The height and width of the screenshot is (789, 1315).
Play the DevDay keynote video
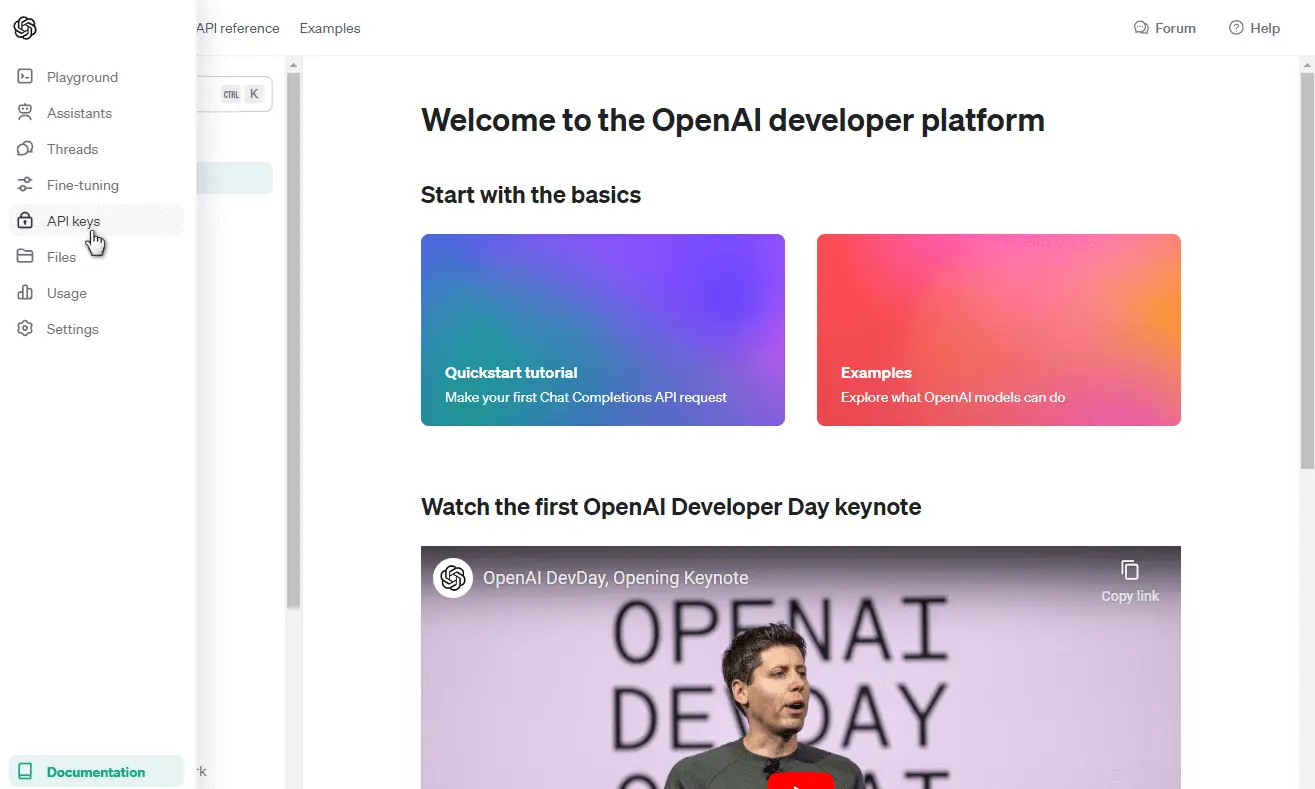click(800, 780)
